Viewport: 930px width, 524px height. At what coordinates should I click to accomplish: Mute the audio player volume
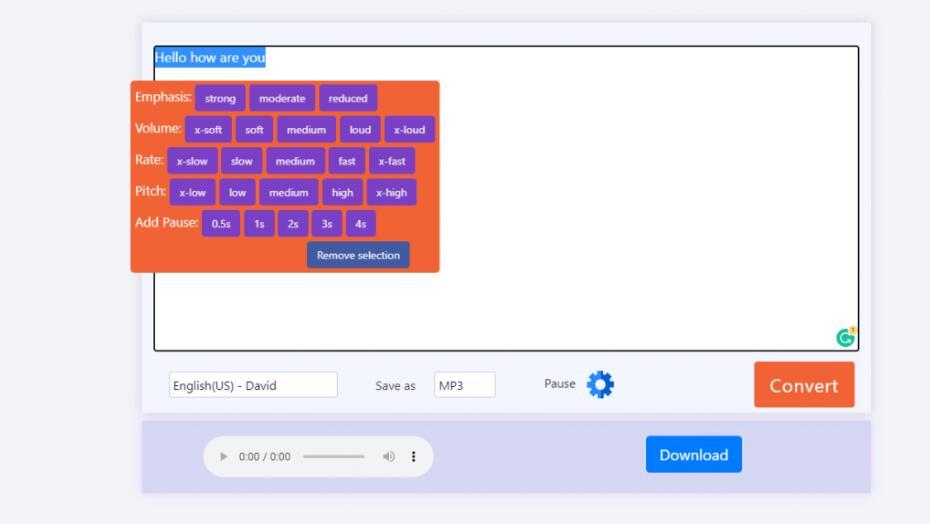[388, 456]
